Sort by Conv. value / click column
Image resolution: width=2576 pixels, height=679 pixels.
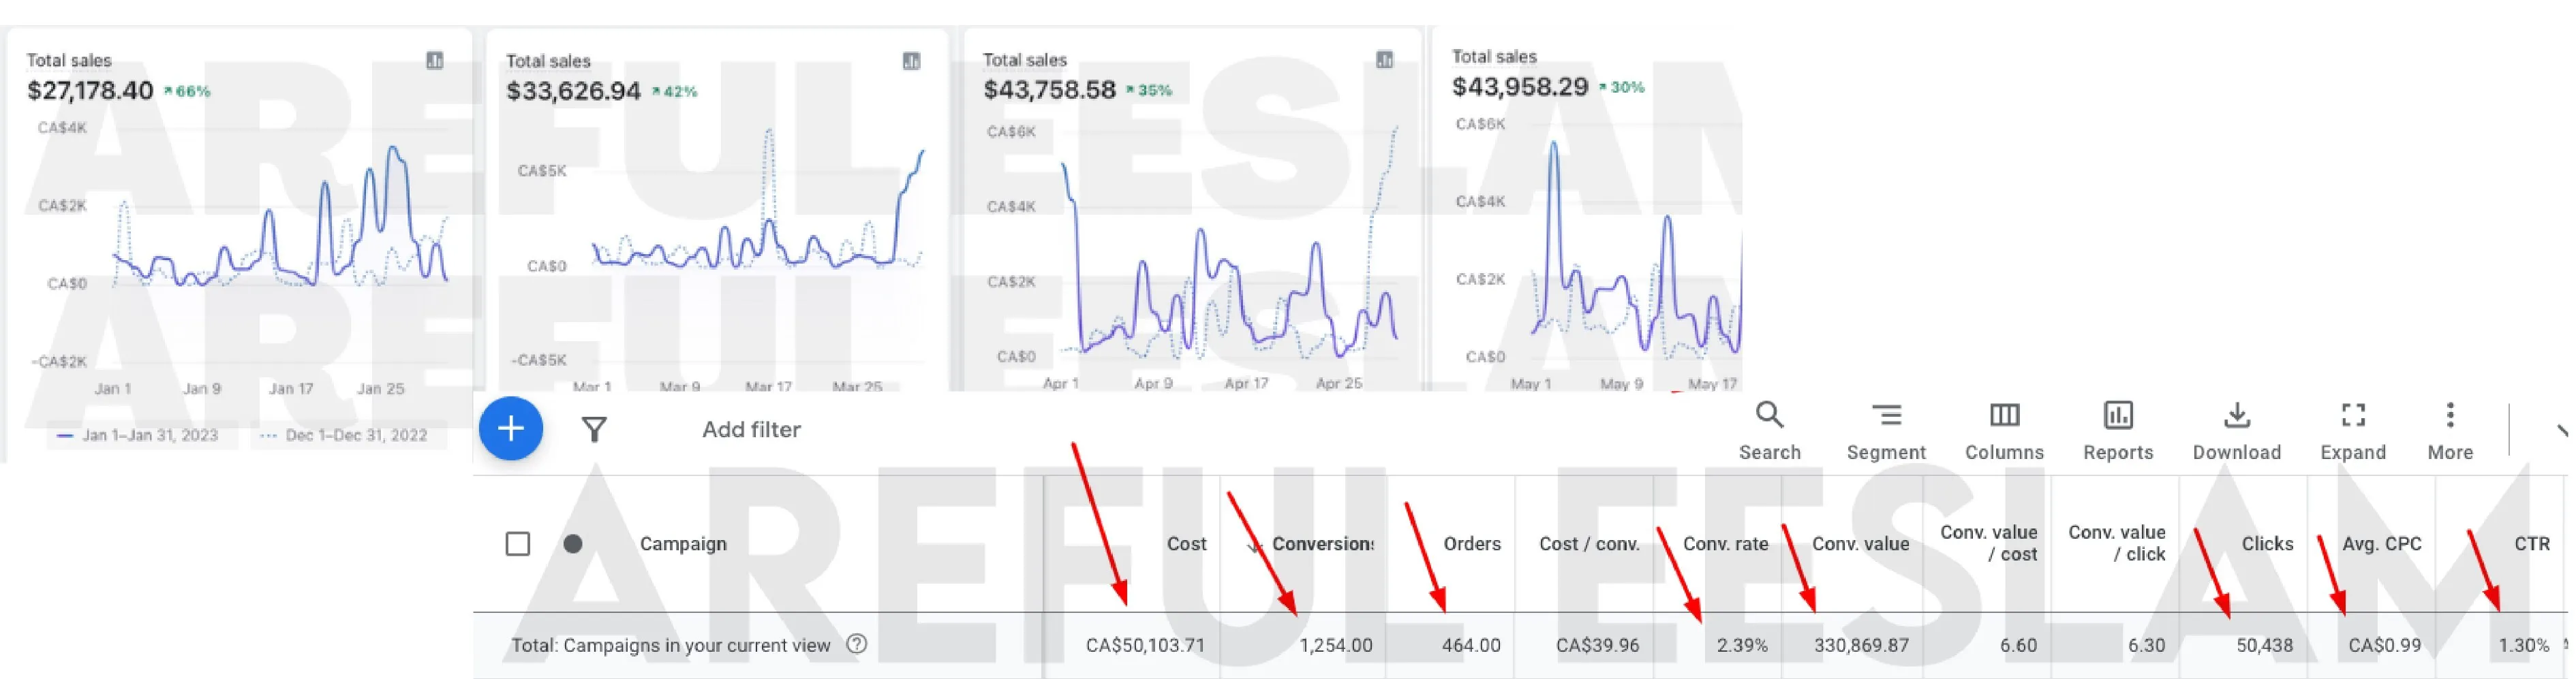2116,543
